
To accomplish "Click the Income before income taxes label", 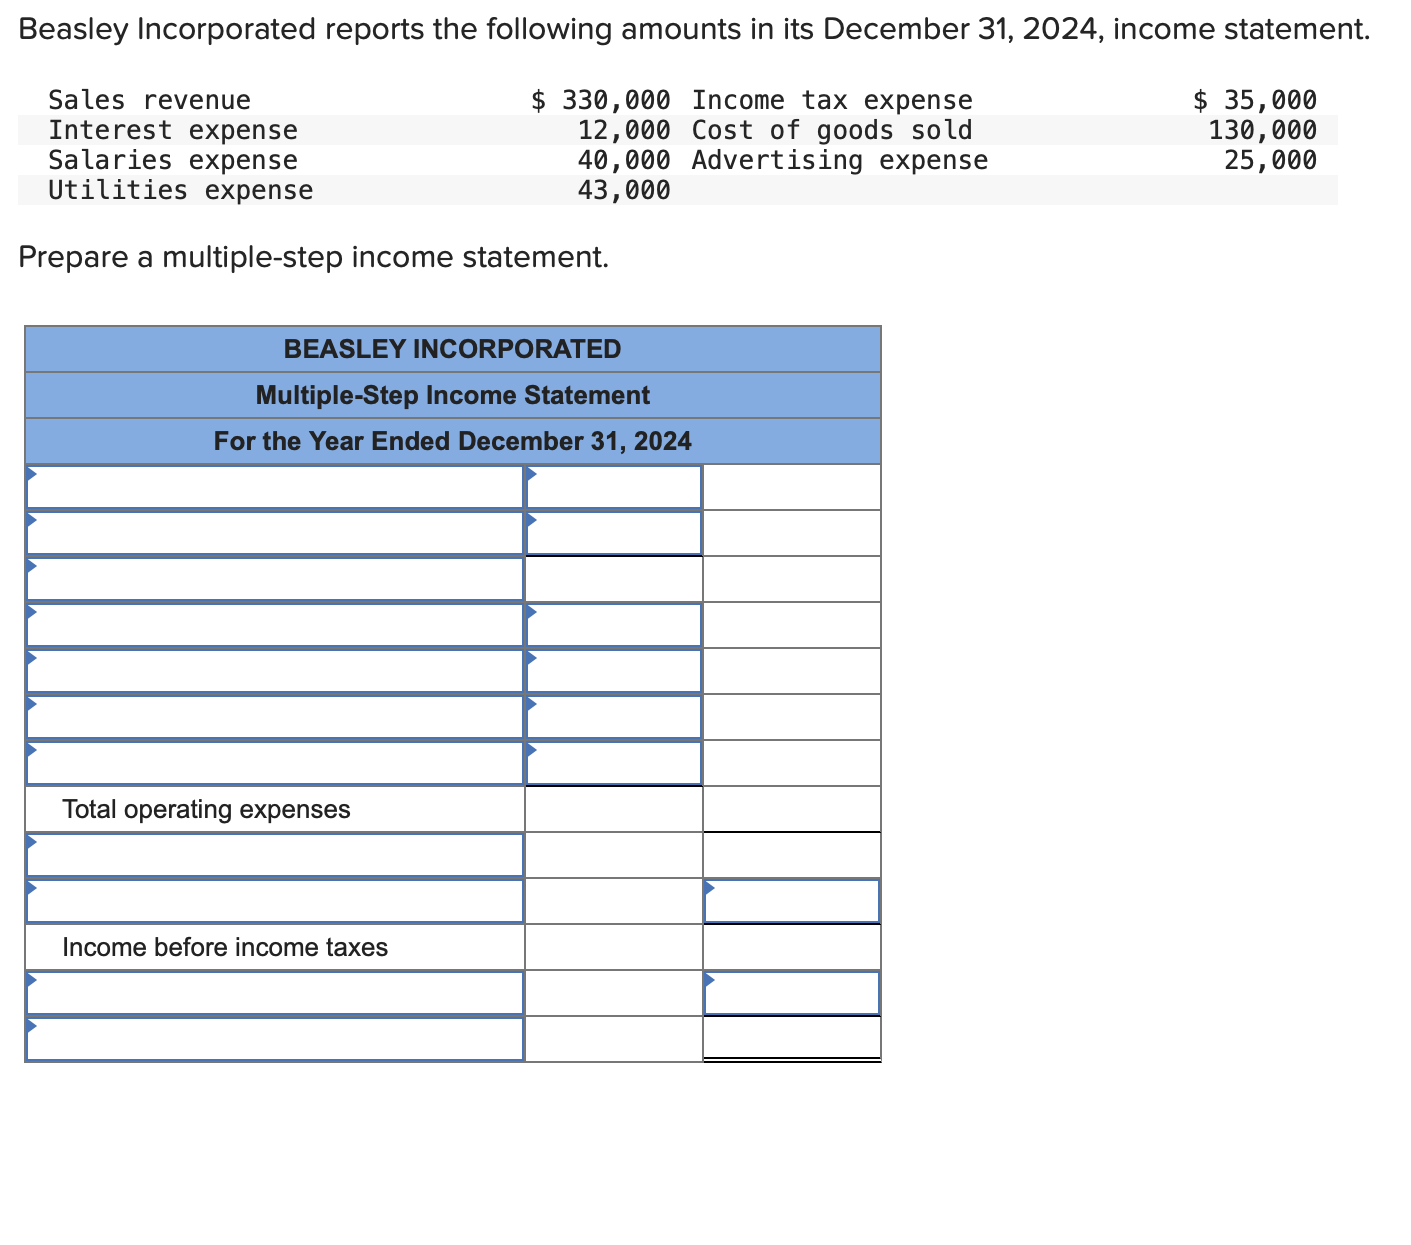I will coord(225,947).
